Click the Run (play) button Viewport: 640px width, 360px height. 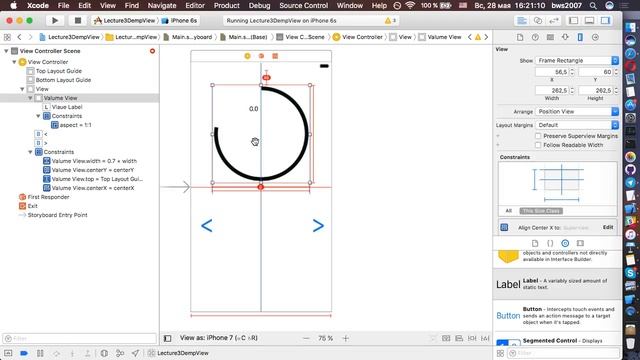point(55,20)
